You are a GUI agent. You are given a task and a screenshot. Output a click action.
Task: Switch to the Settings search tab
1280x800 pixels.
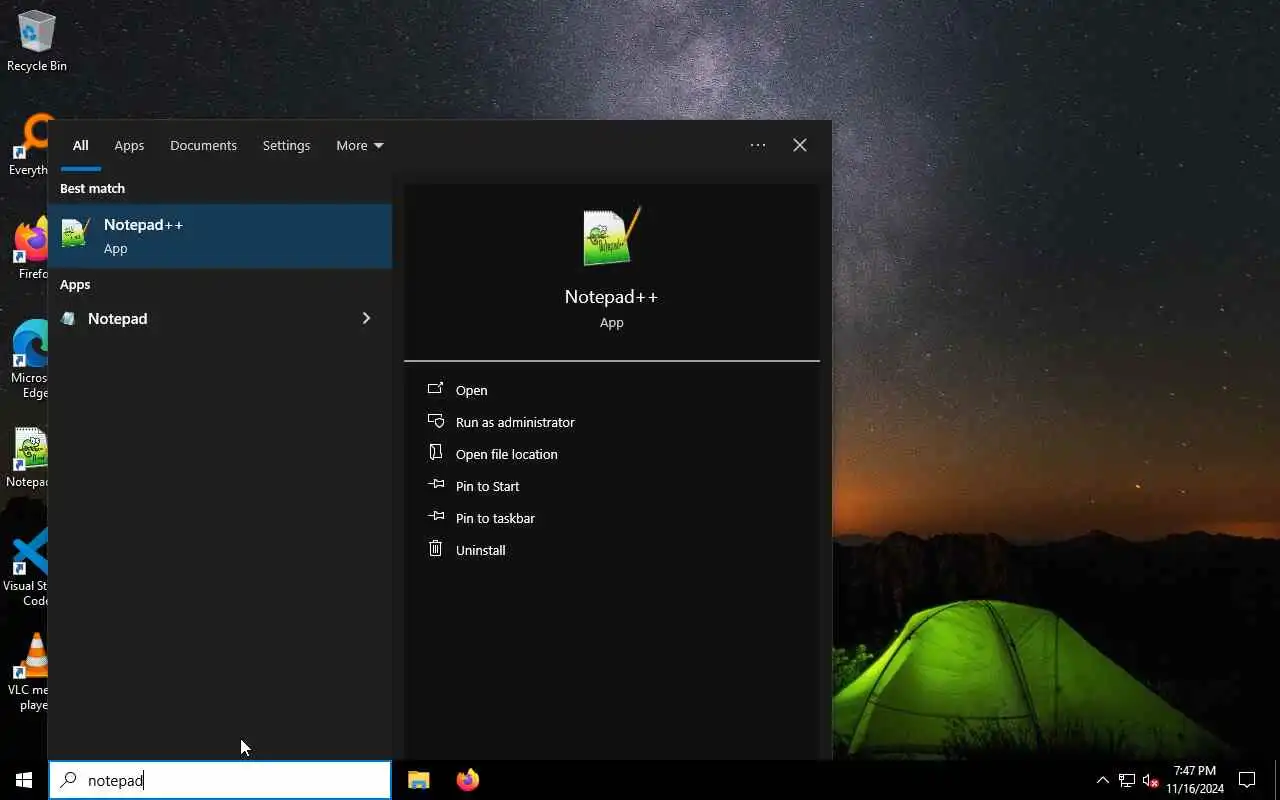[286, 146]
